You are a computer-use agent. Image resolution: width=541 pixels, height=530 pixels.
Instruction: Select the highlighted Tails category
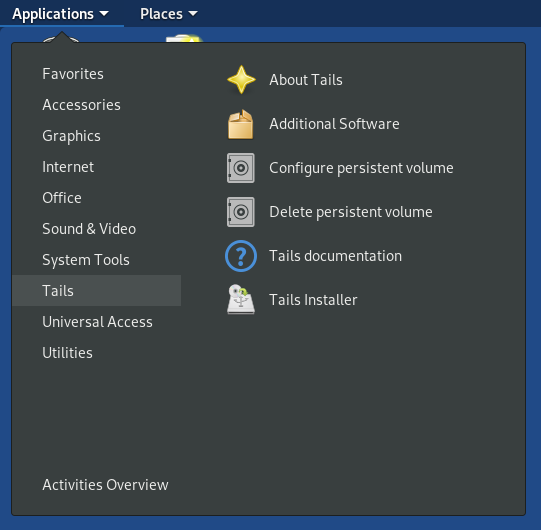click(97, 291)
